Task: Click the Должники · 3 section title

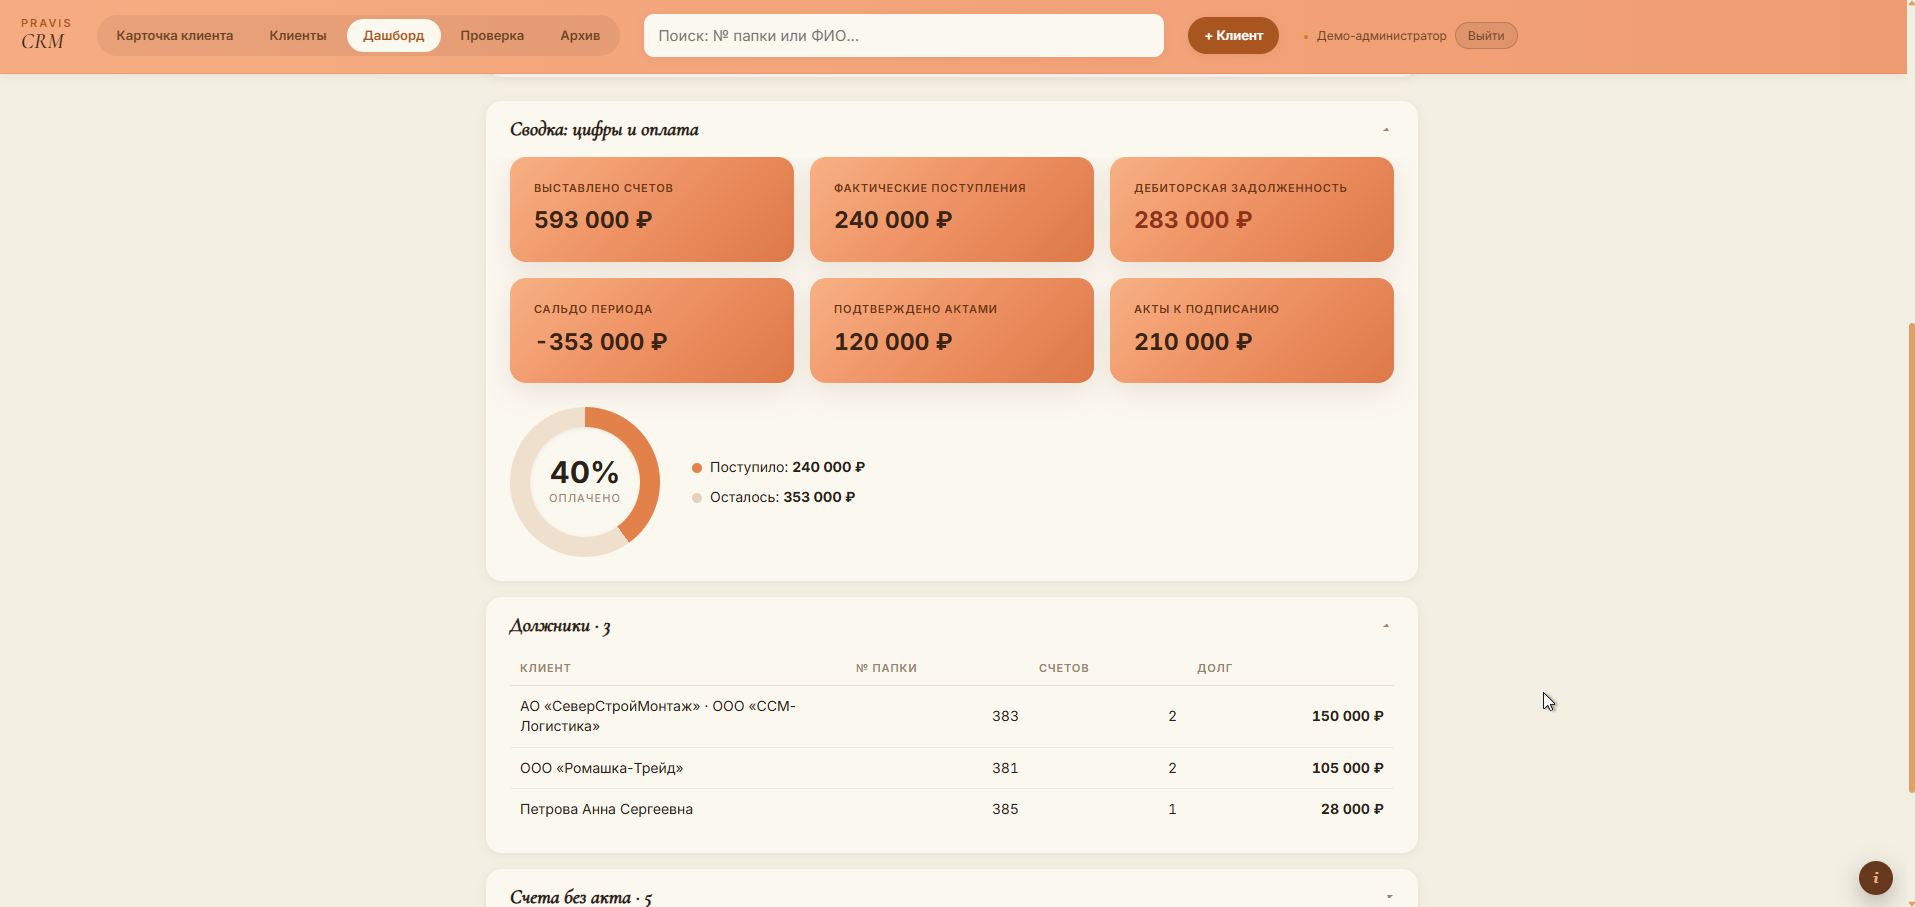Action: click(560, 626)
